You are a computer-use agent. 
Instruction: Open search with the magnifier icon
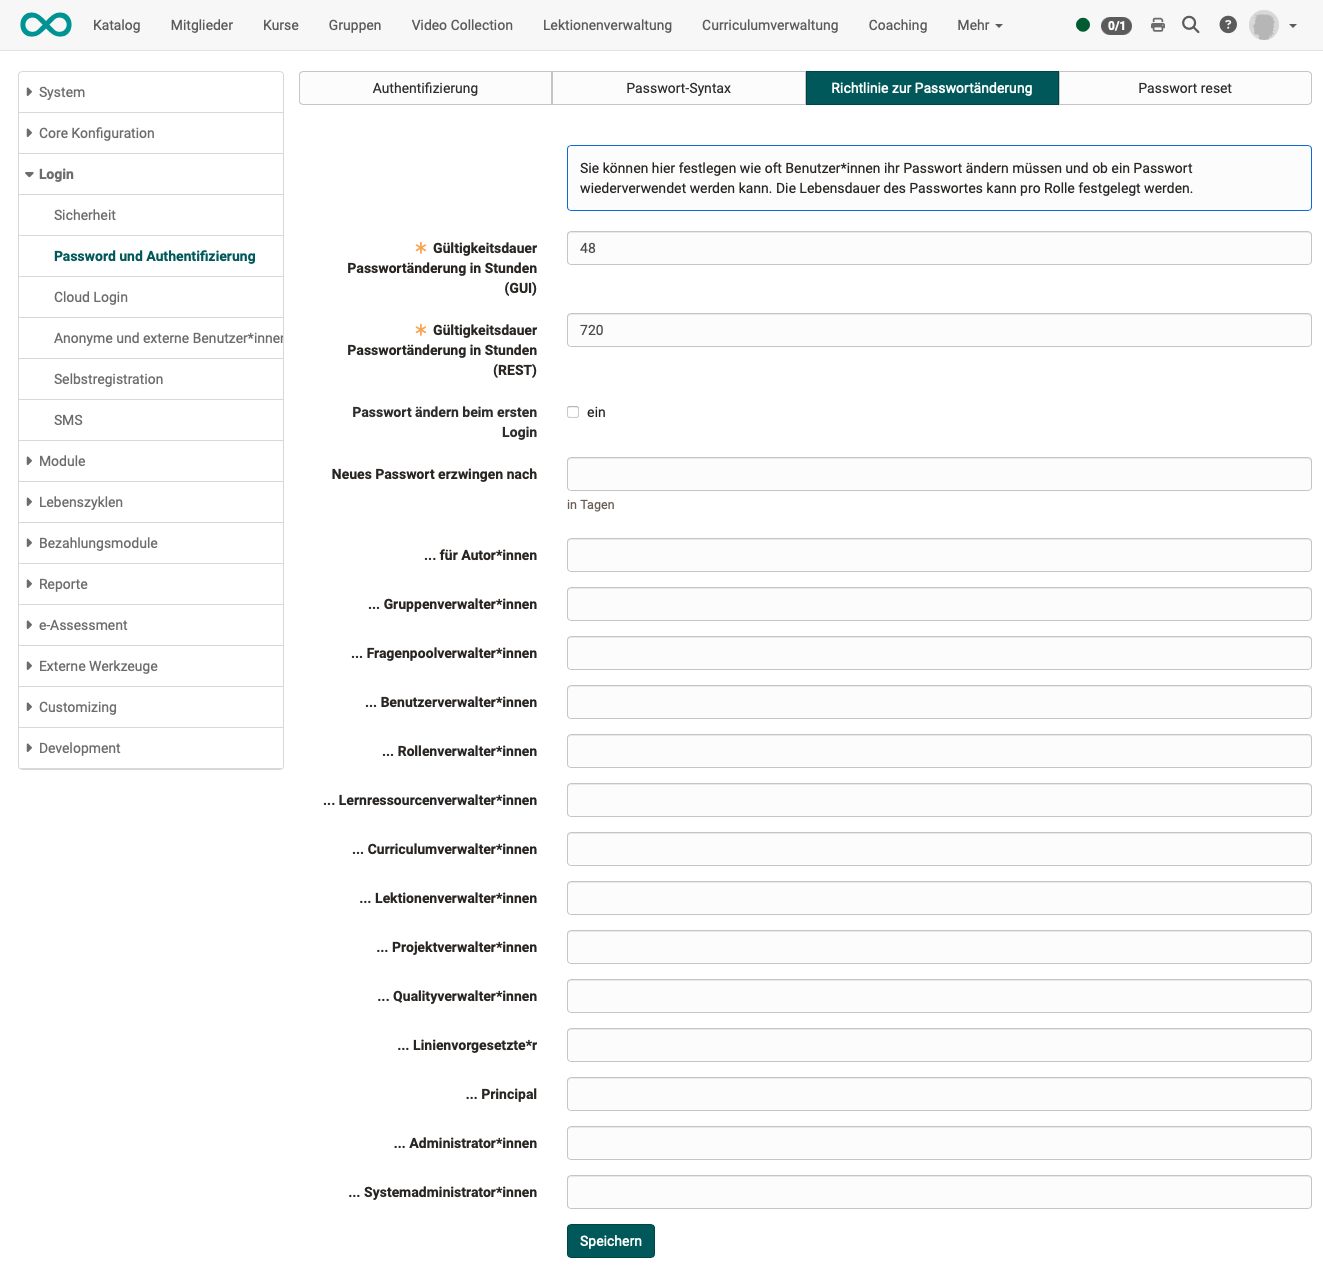point(1191,25)
